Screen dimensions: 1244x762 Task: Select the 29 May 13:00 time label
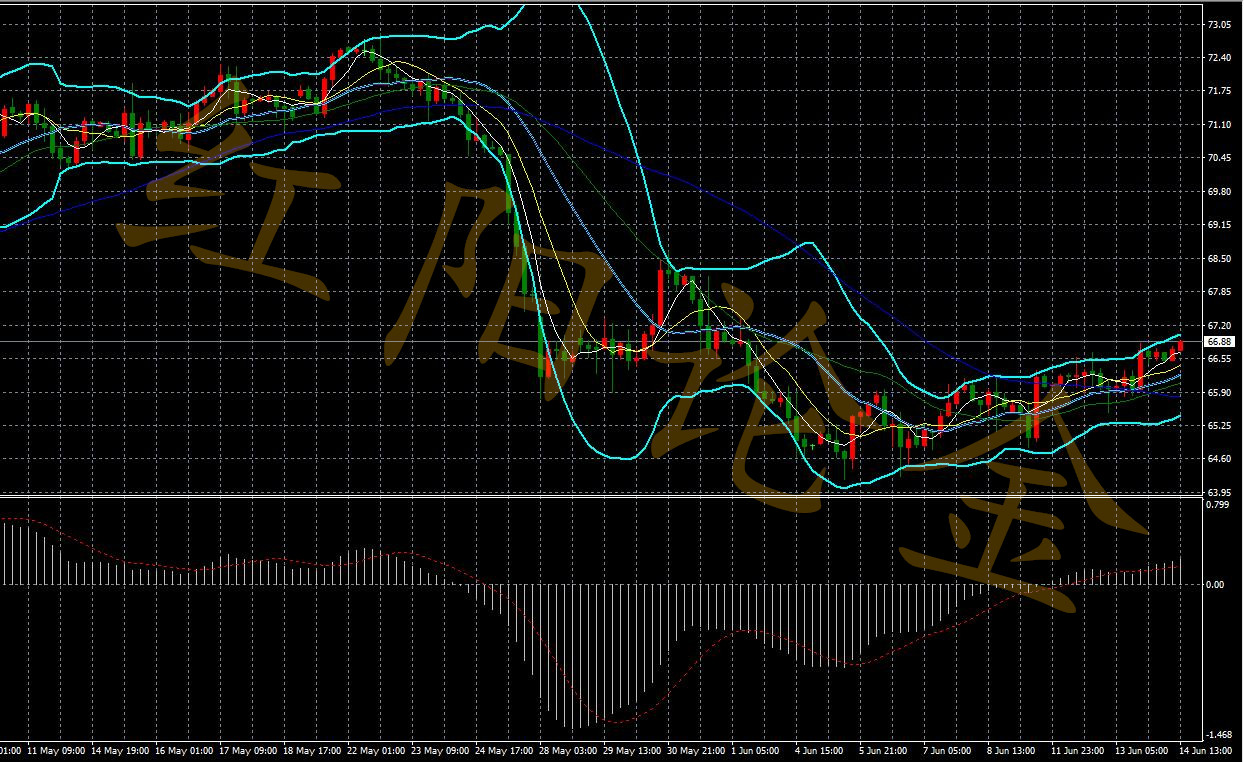tap(632, 750)
